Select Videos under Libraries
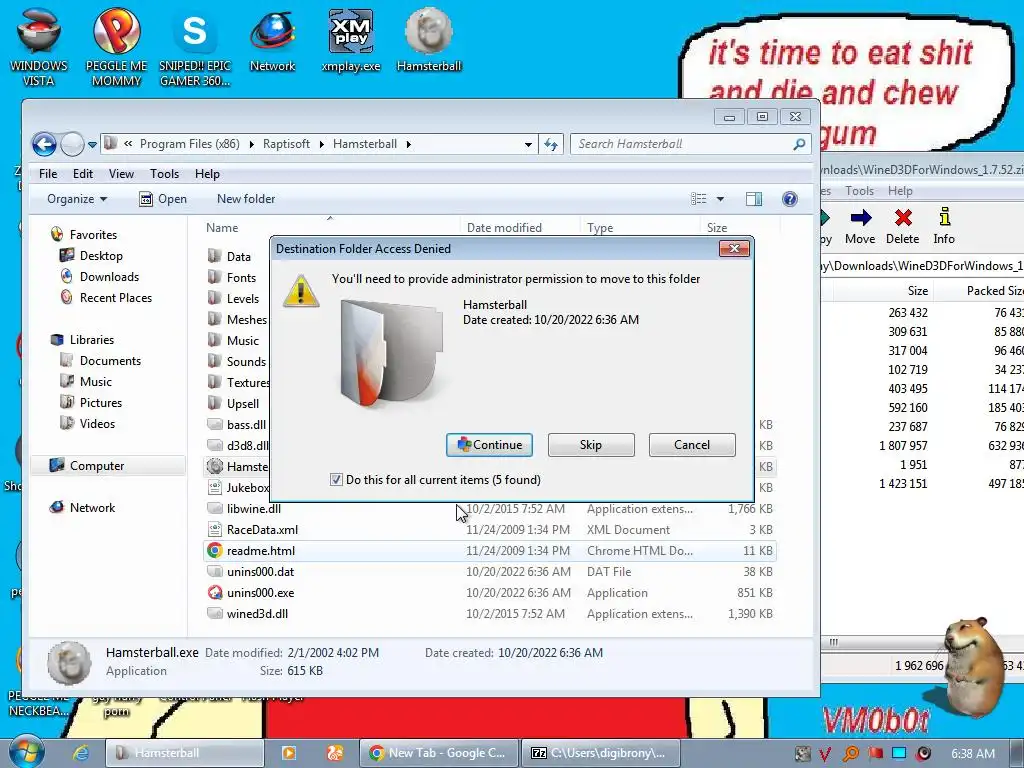Viewport: 1024px width, 768px height. point(88,423)
